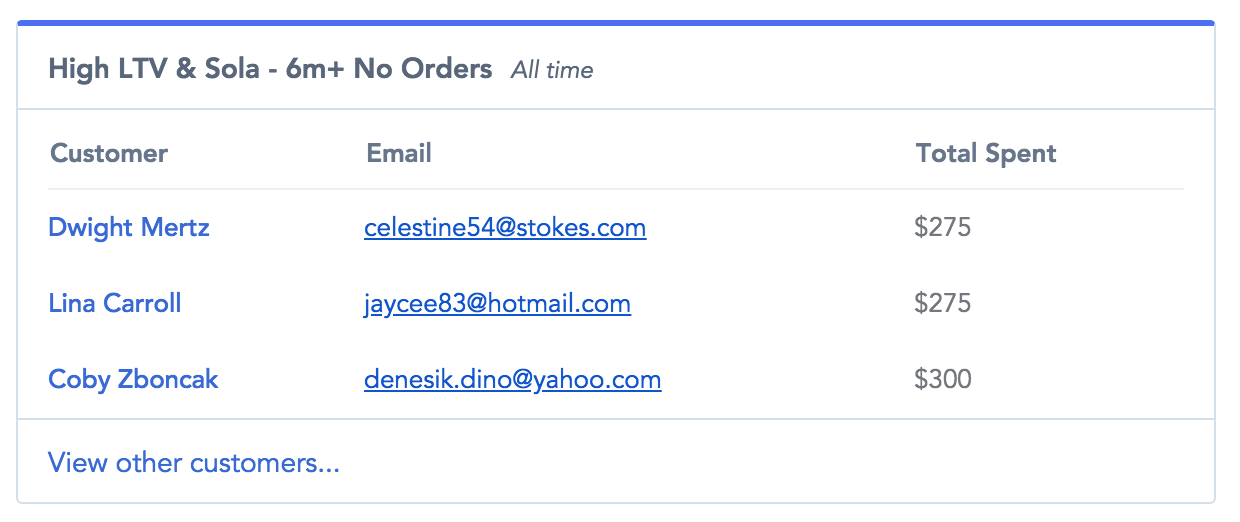The width and height of the screenshot is (1240, 522).
Task: Click the High LTV & Sola segment title
Action: click(x=270, y=69)
